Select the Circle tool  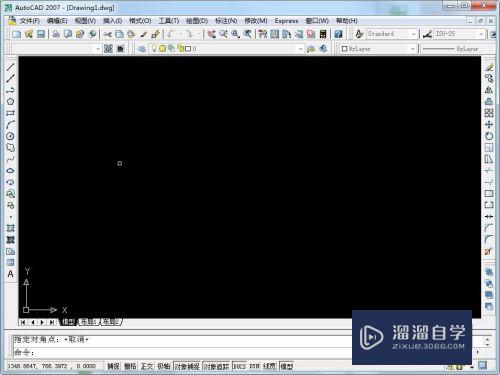coord(10,136)
